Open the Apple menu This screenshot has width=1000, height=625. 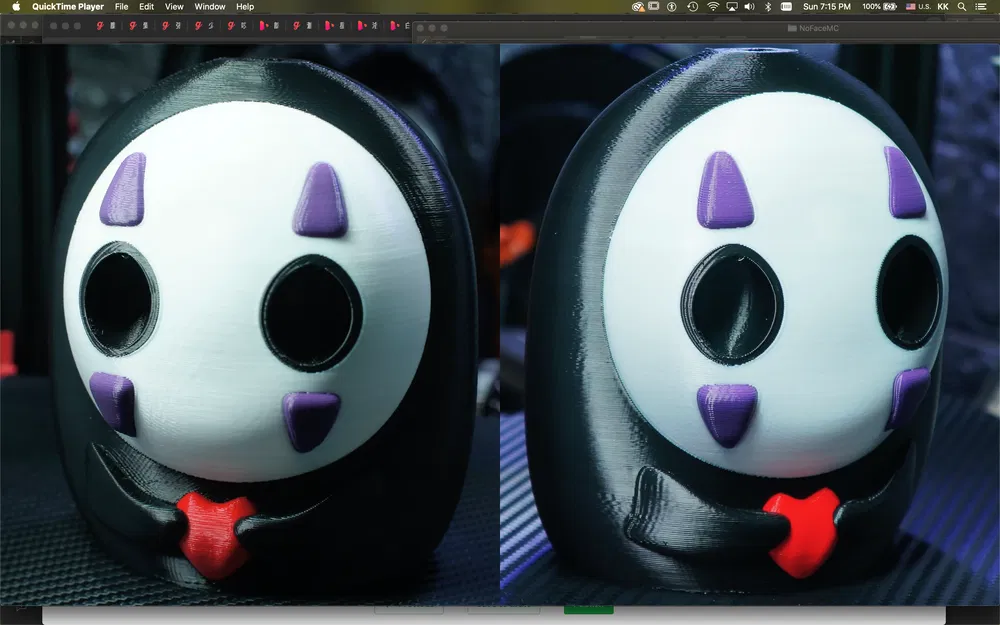15,7
